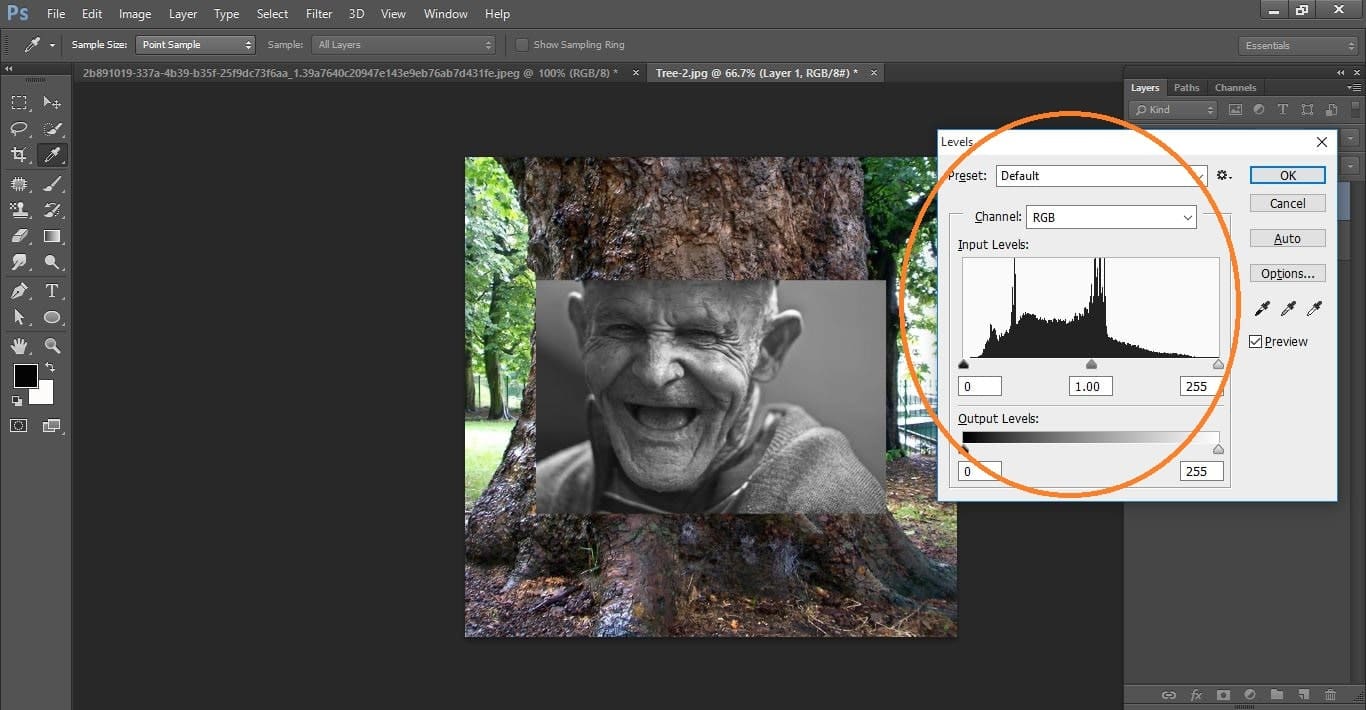Enable Show Sampling Ring option

point(521,44)
